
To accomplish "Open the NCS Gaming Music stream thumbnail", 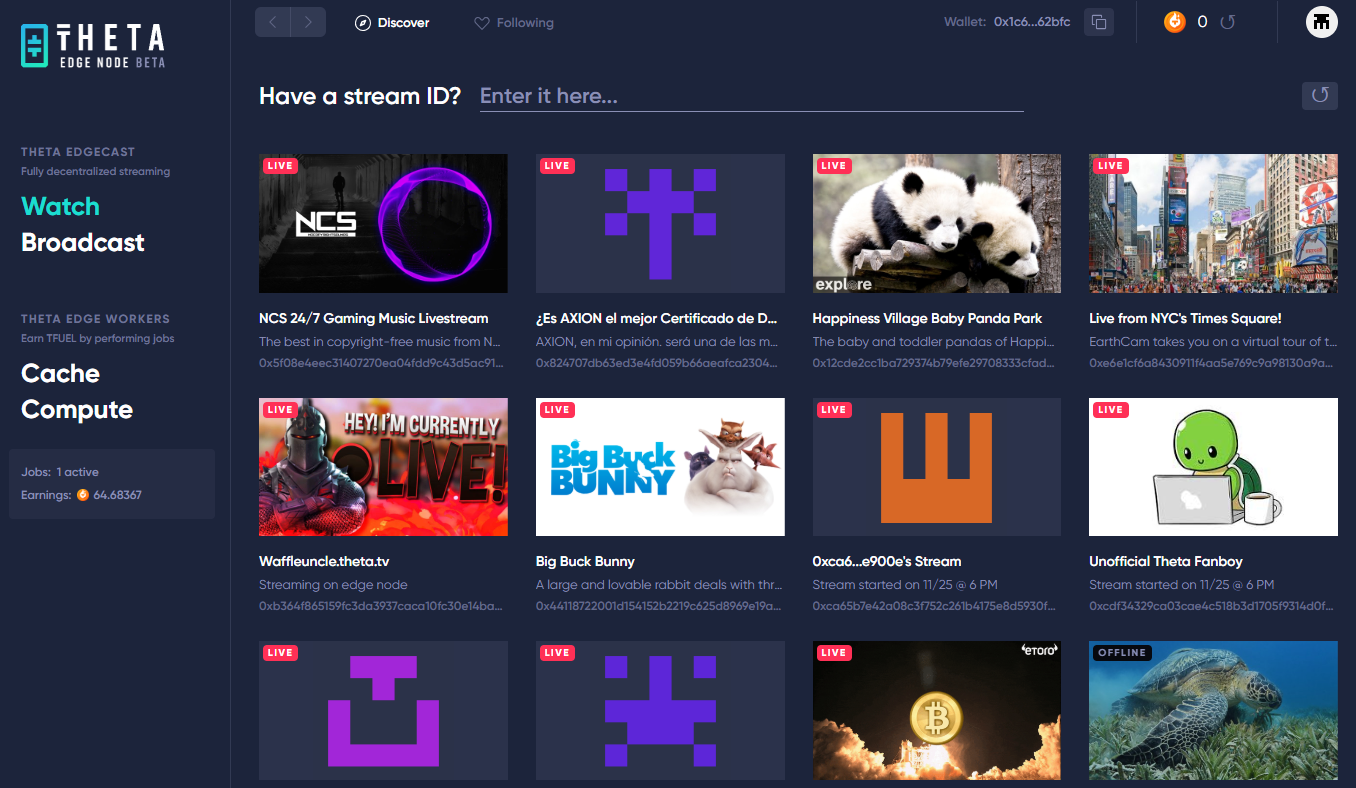I will click(x=383, y=223).
